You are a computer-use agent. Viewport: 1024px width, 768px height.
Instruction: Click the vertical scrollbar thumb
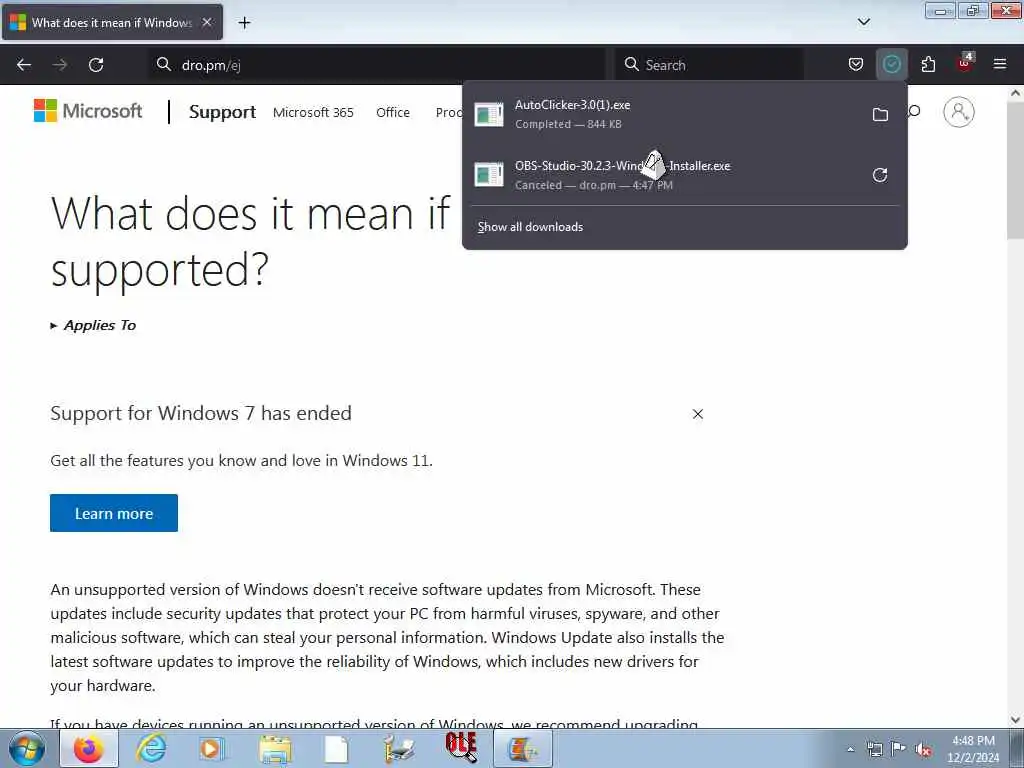click(x=1016, y=170)
